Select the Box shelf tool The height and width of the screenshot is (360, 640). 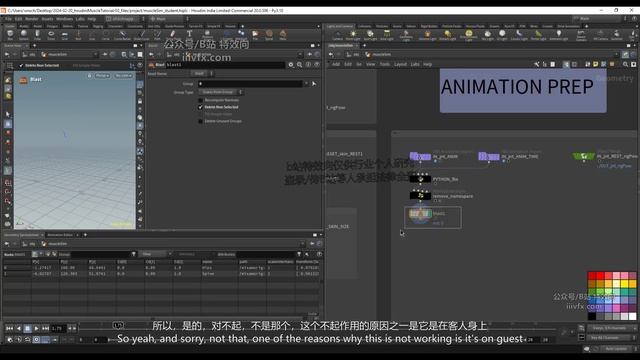[10, 35]
